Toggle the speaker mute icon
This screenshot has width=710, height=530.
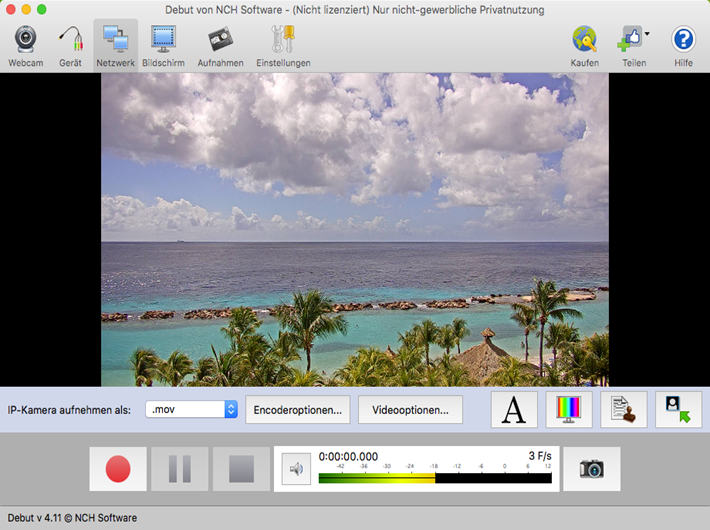[x=296, y=469]
